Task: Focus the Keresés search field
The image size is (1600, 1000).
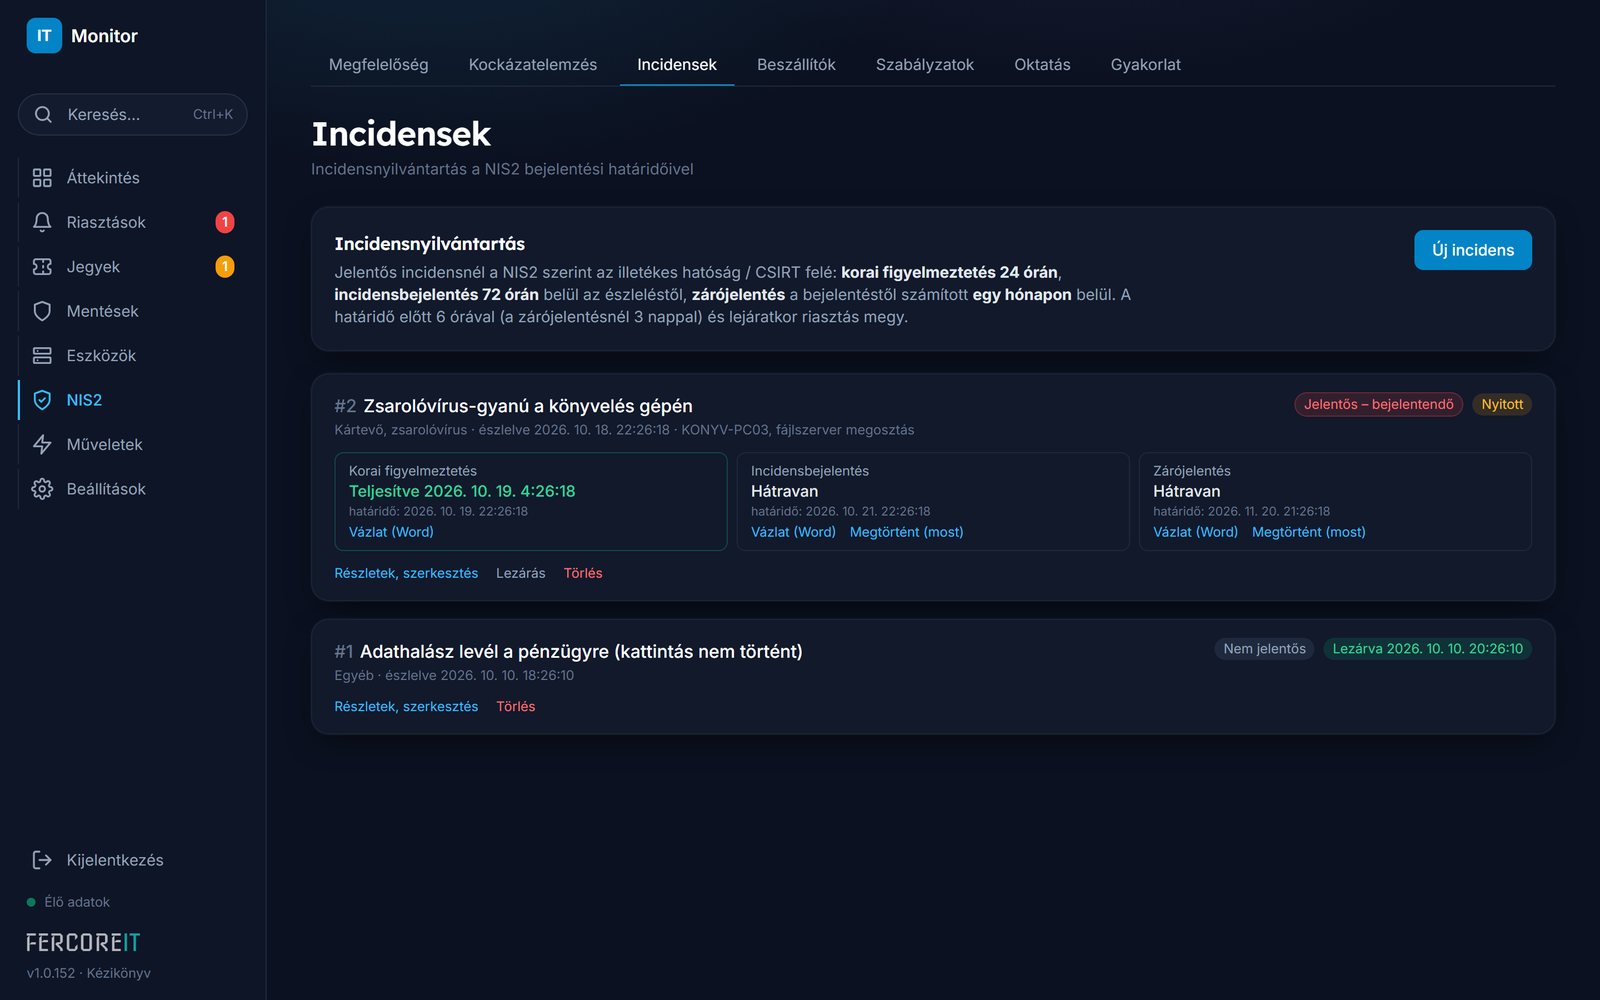Action: click(x=133, y=115)
